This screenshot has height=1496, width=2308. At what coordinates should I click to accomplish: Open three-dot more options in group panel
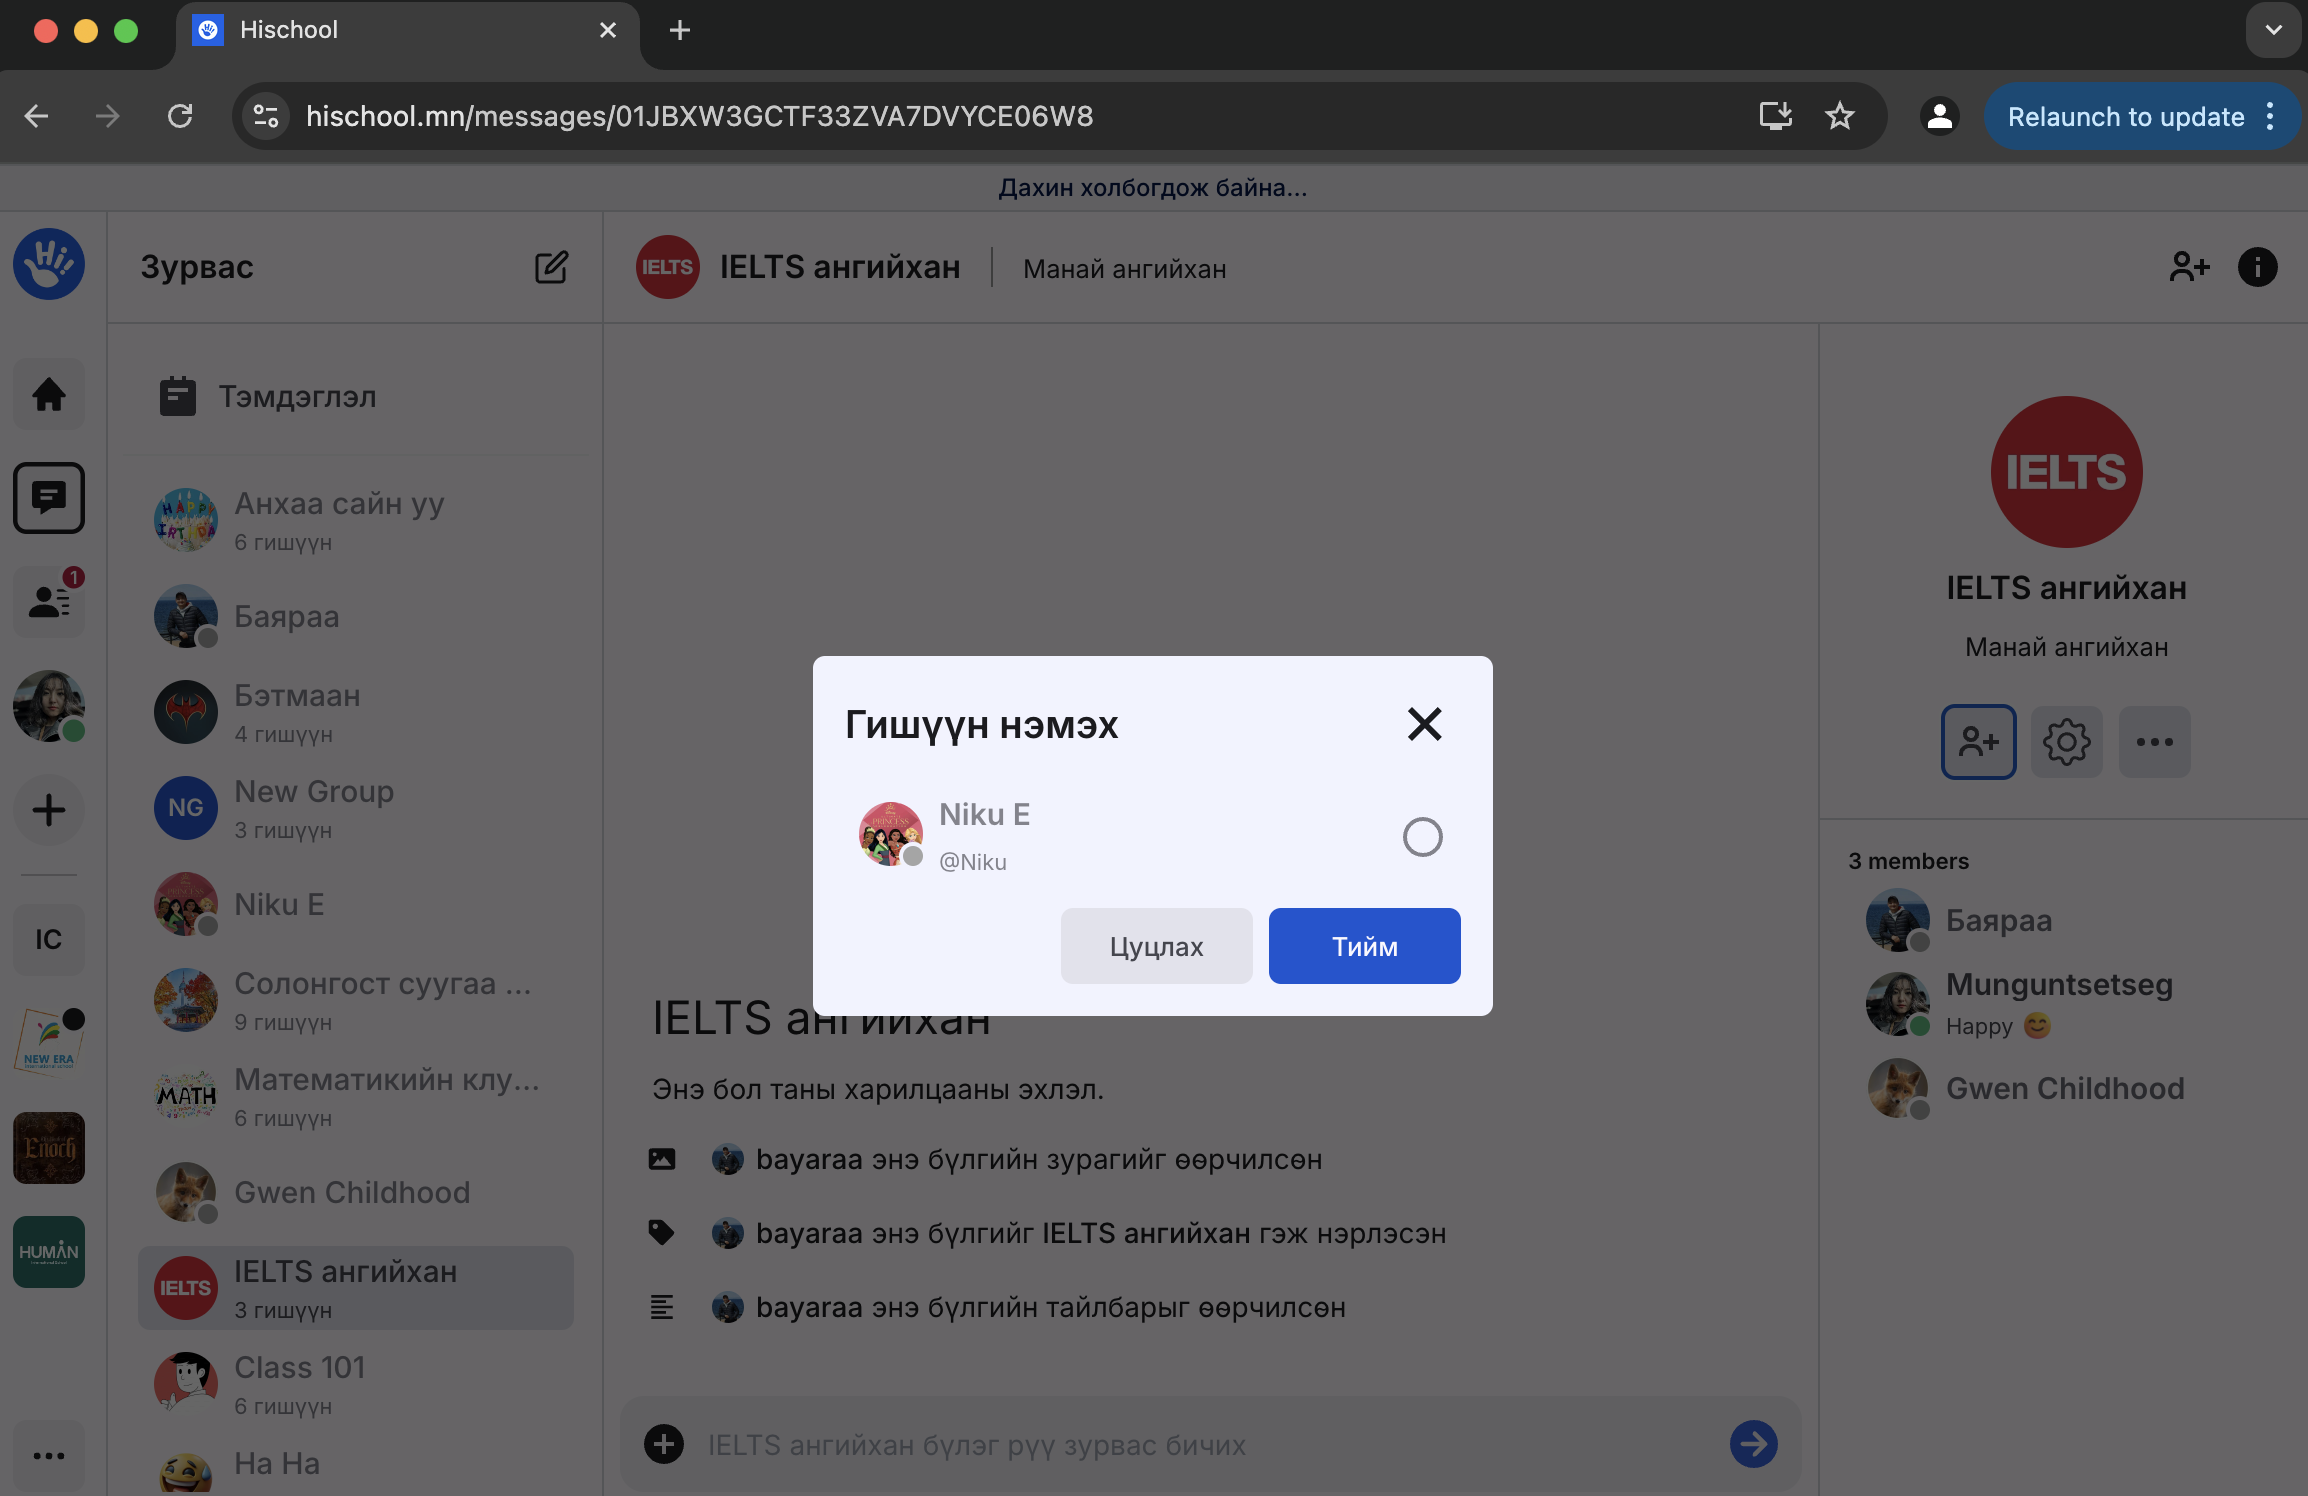[x=2154, y=742]
